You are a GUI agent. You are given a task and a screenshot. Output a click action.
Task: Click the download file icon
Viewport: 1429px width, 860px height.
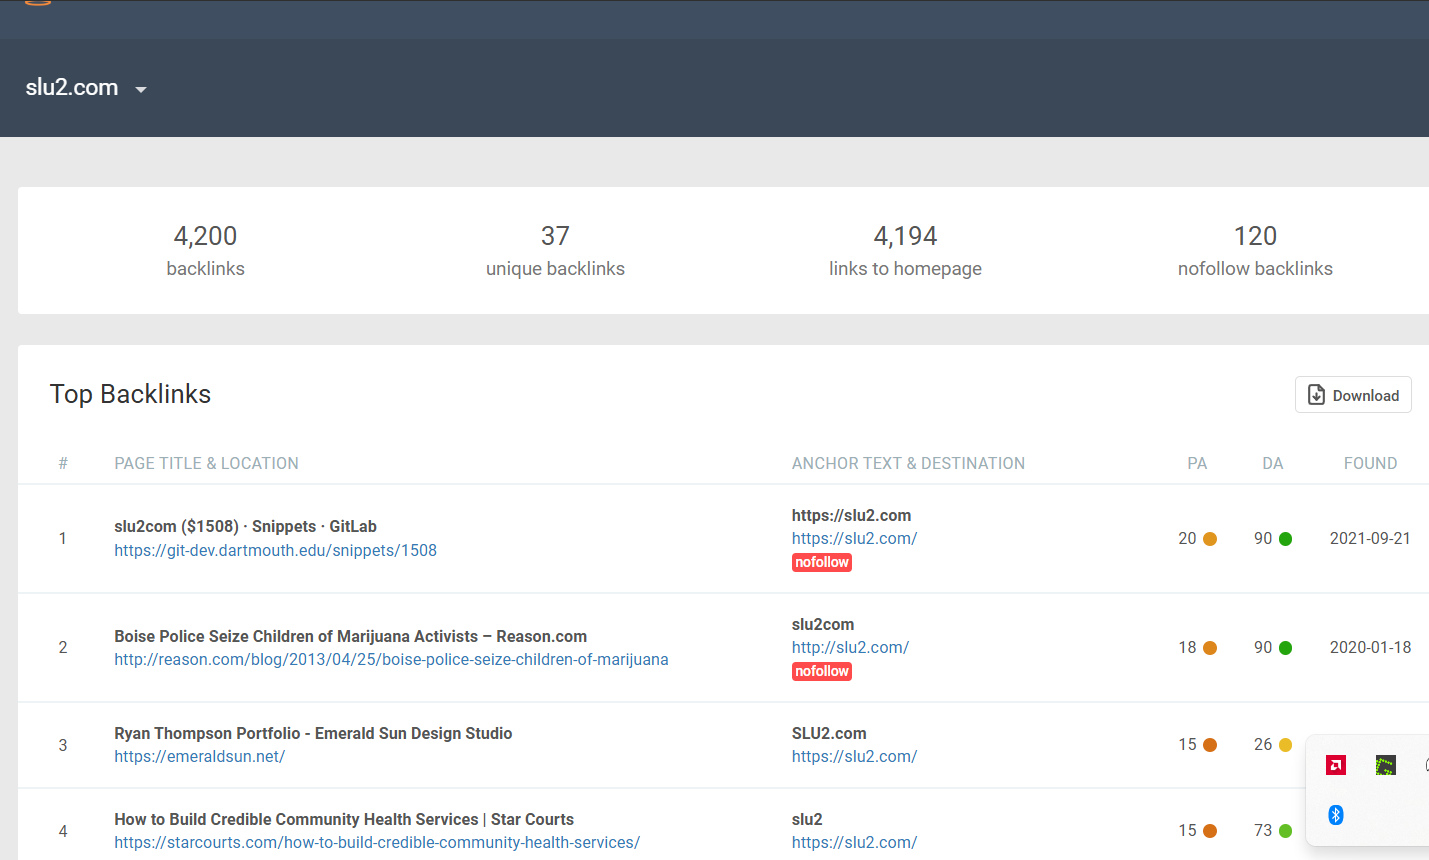[x=1317, y=395]
